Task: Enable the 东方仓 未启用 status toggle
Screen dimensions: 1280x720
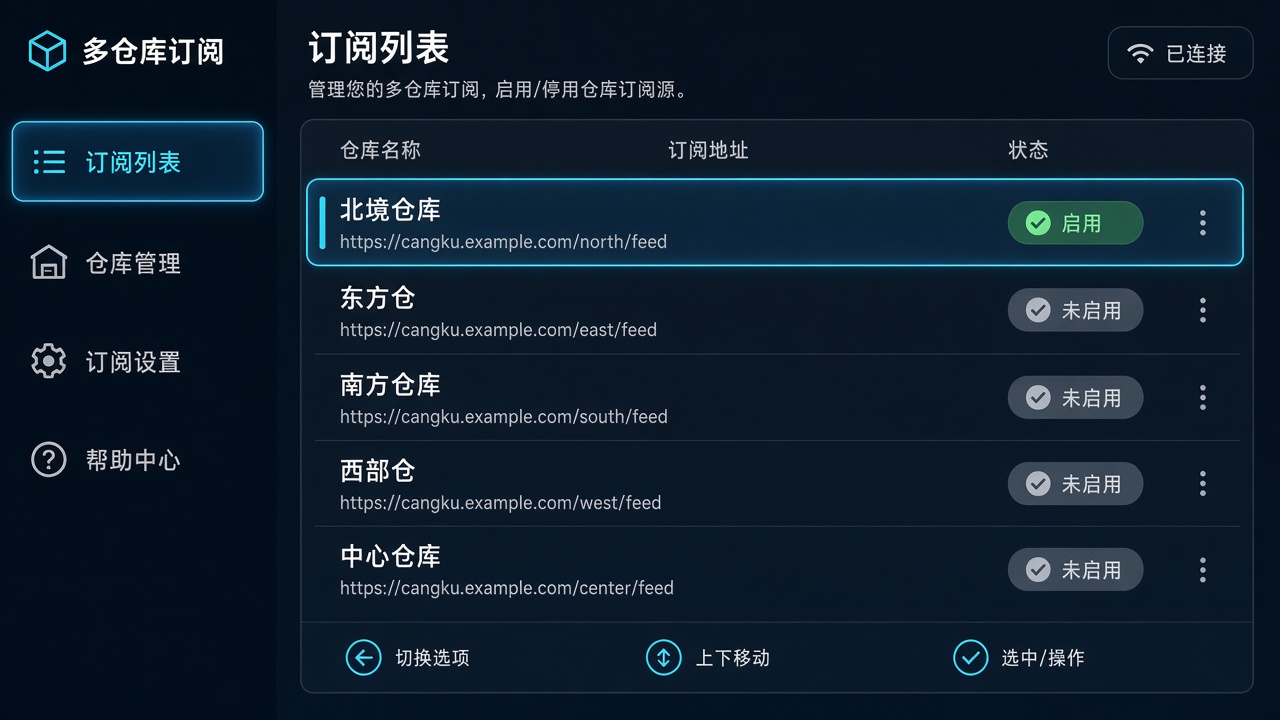Action: point(1075,310)
